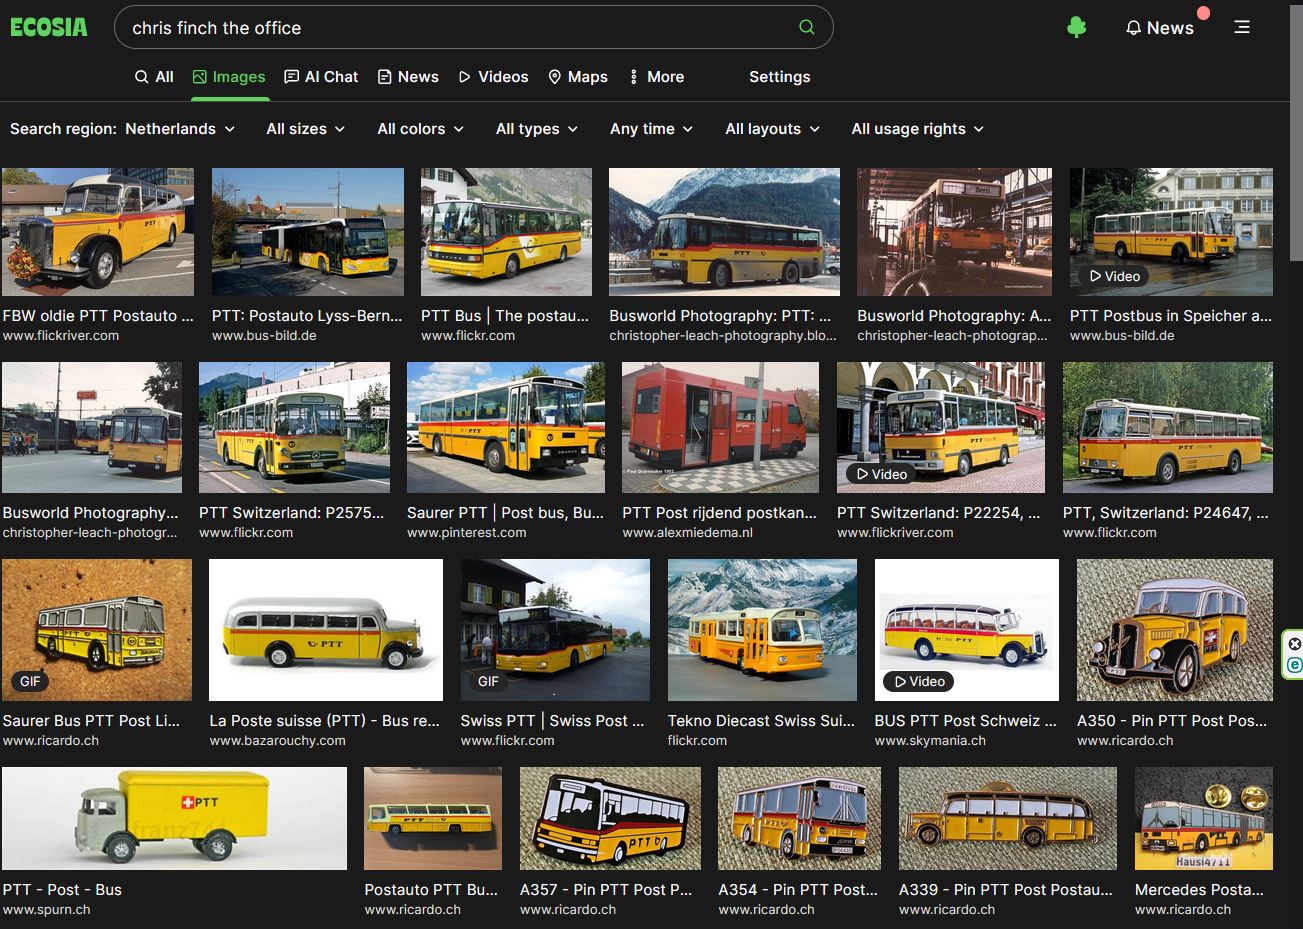Image resolution: width=1303 pixels, height=929 pixels.
Task: Click the search magnifier icon in search box
Action: click(x=807, y=27)
